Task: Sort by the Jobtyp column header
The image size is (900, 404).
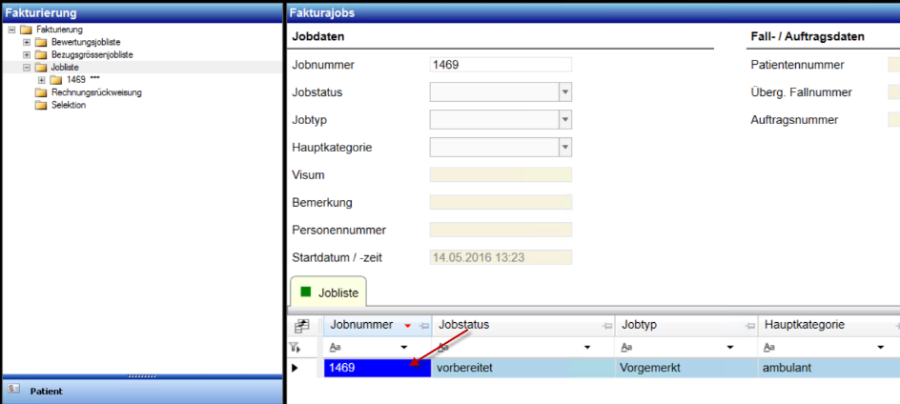Action: click(639, 325)
